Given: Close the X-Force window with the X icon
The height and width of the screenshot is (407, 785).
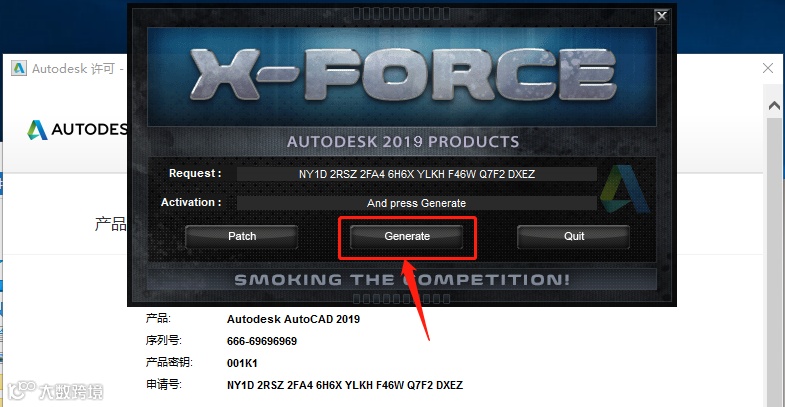Looking at the screenshot, I should 662,16.
